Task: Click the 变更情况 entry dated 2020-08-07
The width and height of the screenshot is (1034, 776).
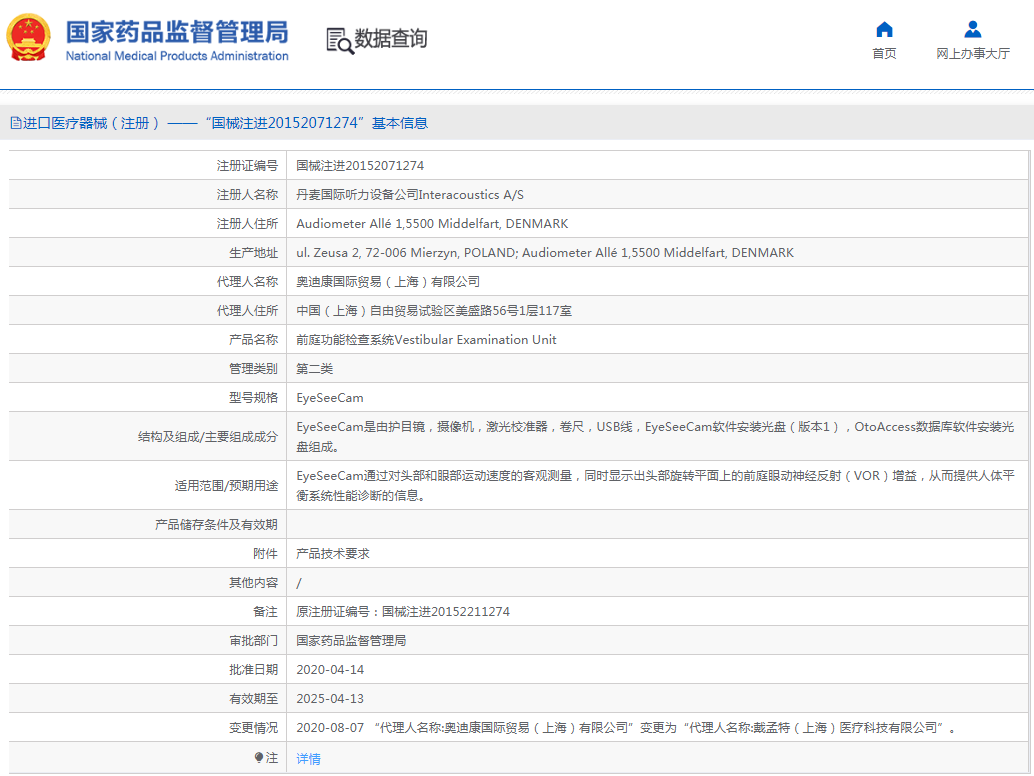Action: tap(625, 728)
